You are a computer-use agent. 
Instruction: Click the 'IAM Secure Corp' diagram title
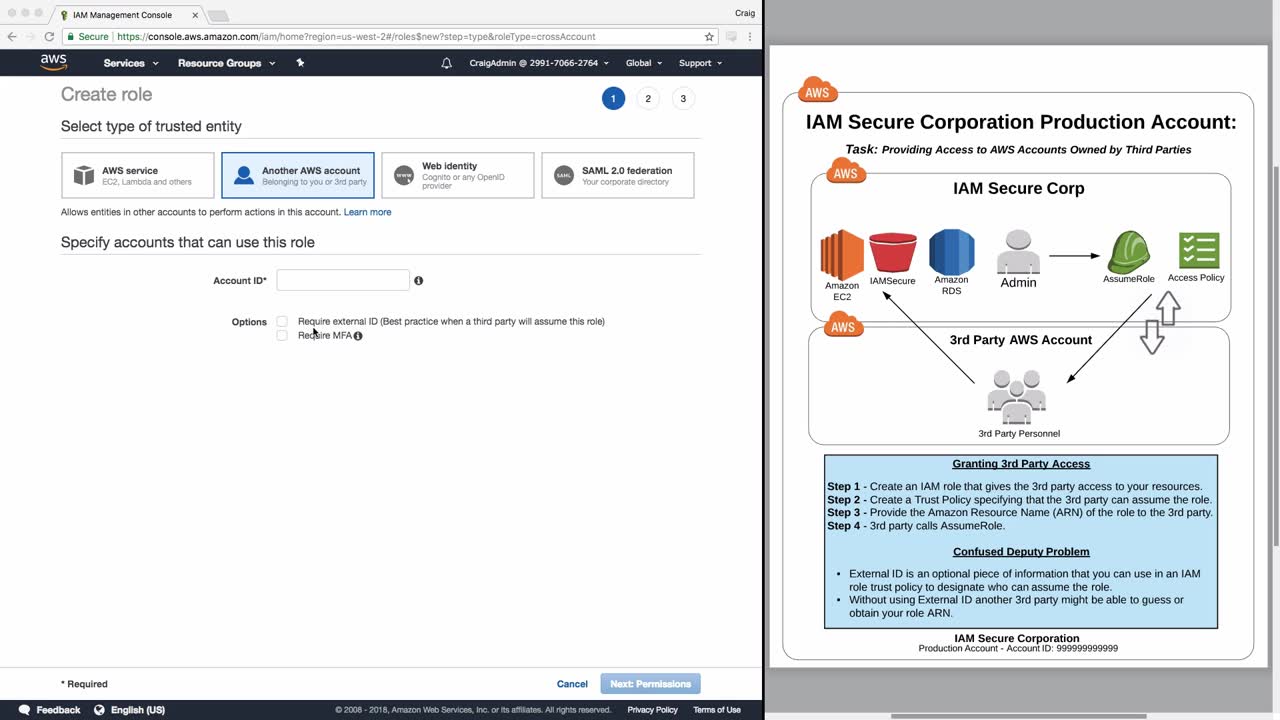[x=1018, y=188]
